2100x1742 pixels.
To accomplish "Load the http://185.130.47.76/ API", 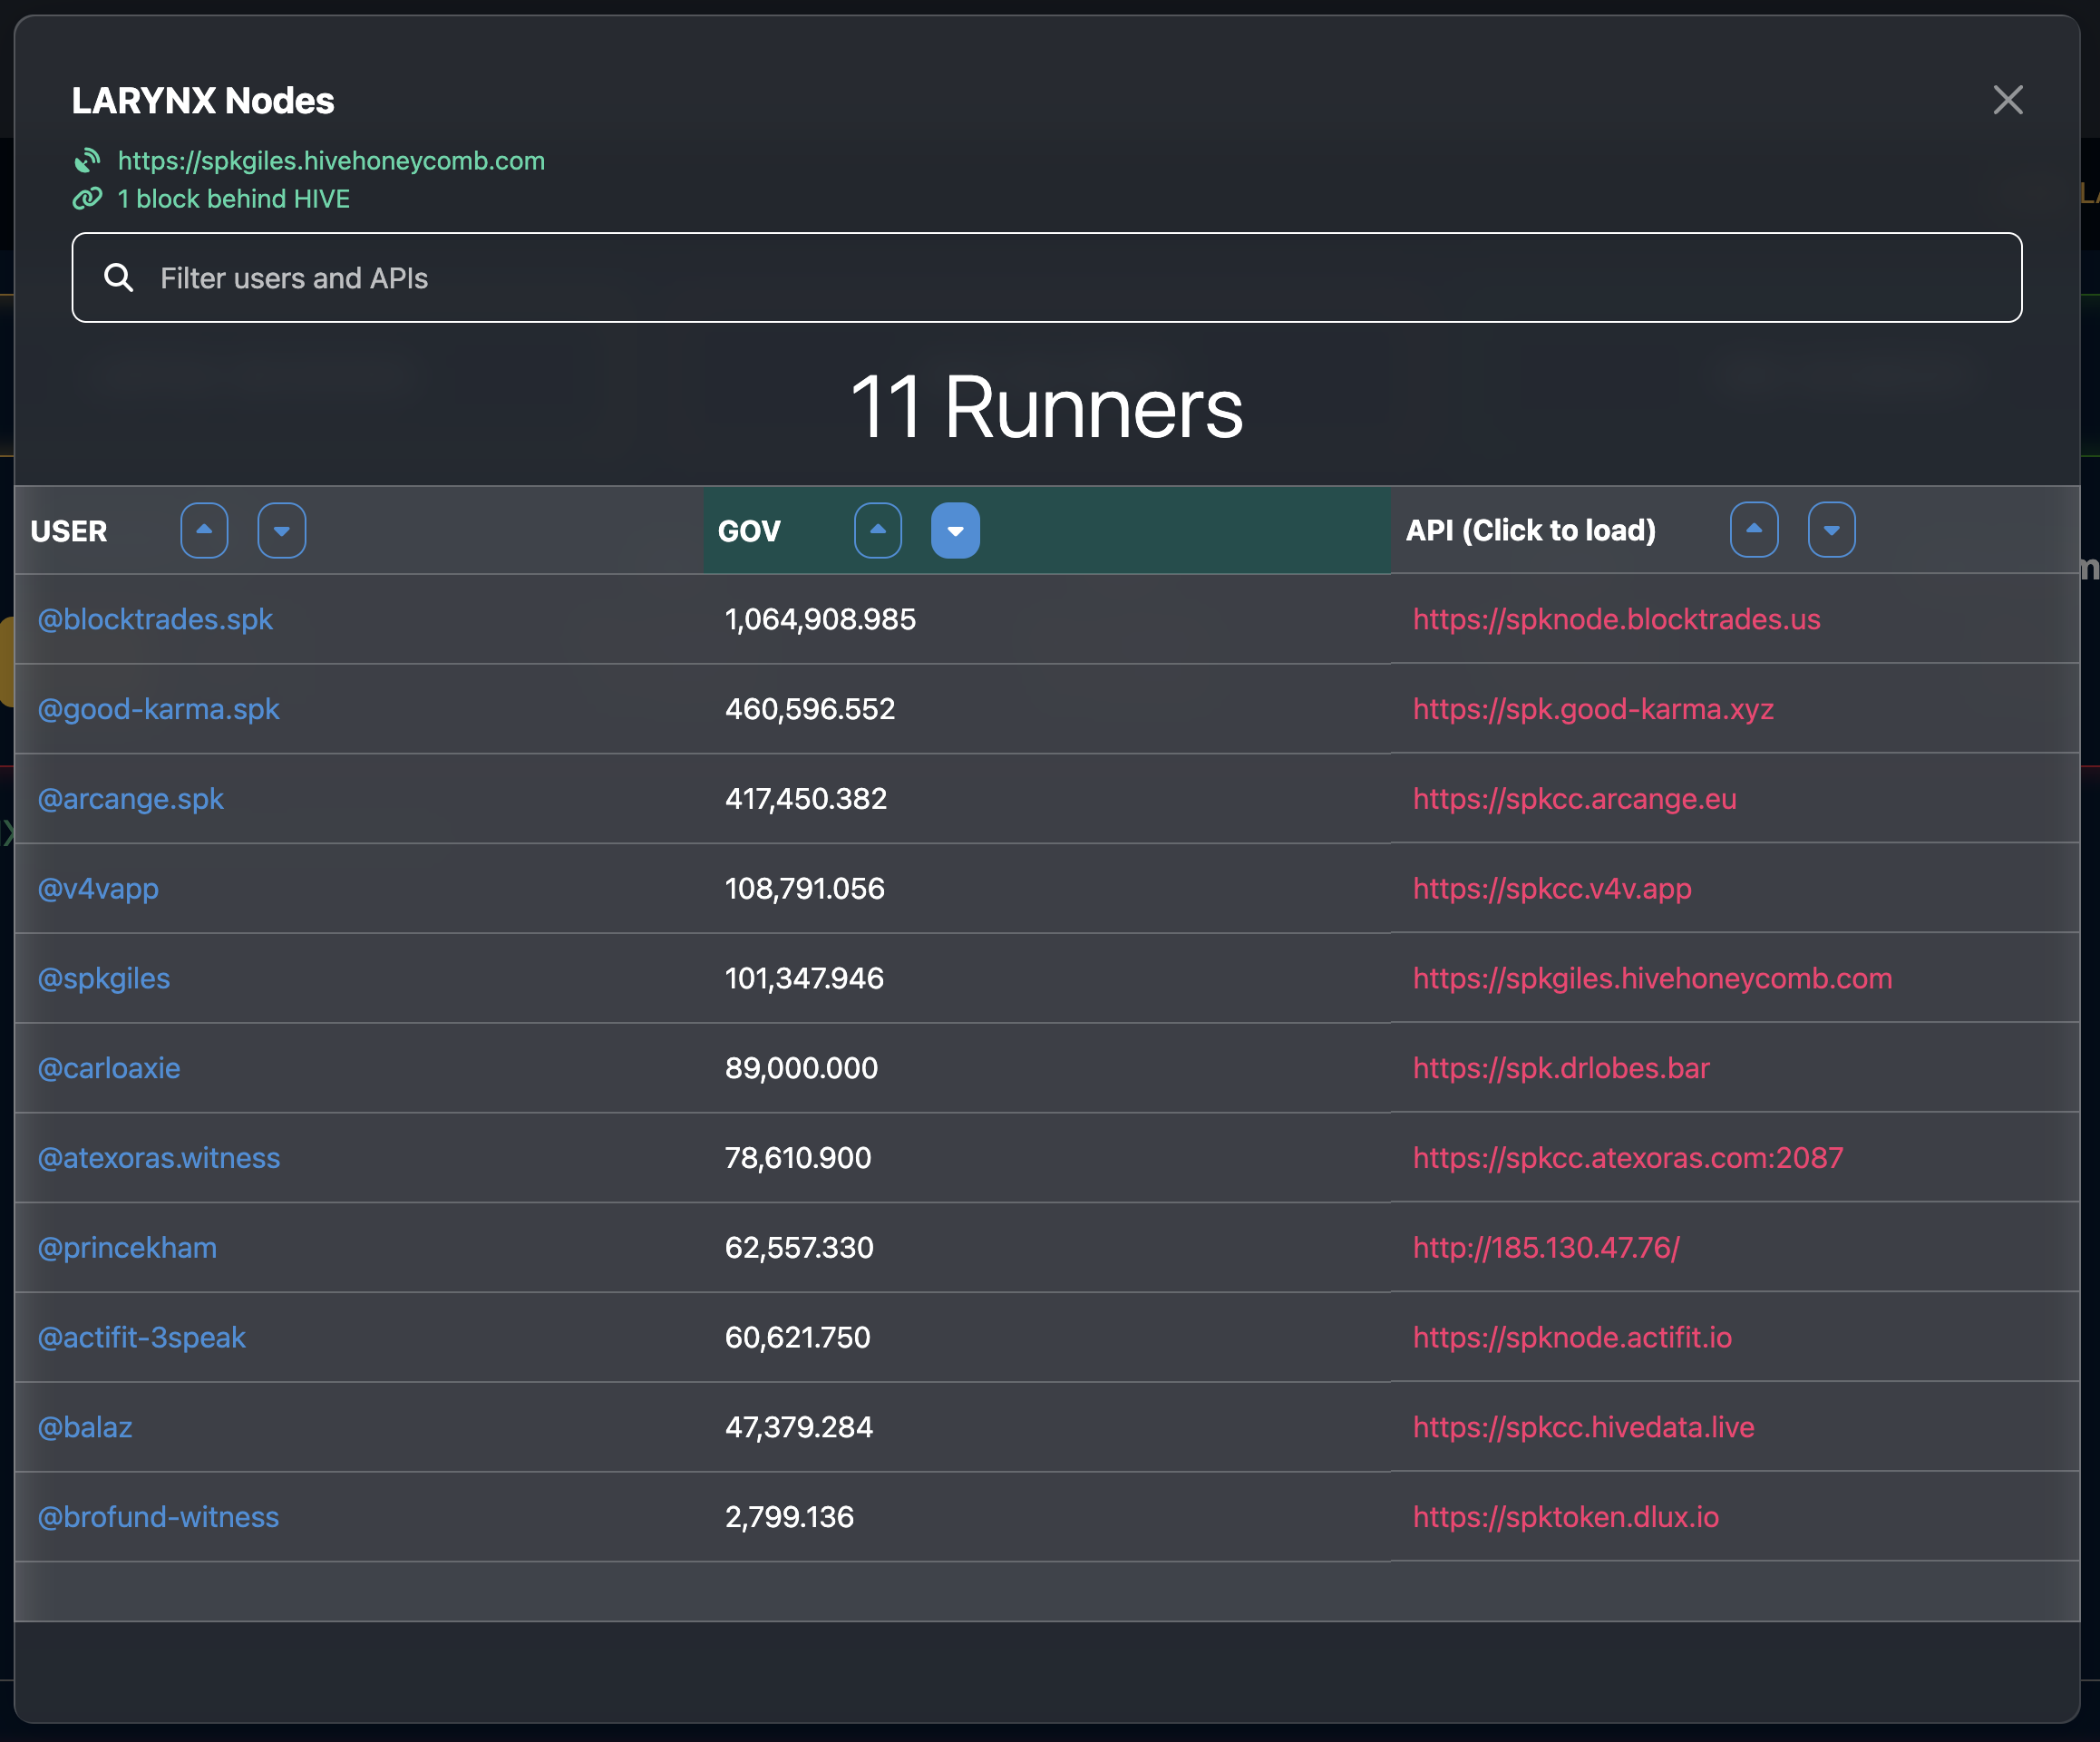I will click(x=1546, y=1248).
